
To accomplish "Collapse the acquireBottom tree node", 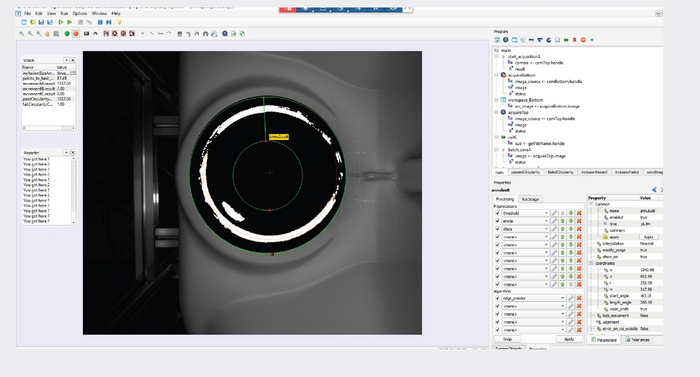I will point(496,75).
